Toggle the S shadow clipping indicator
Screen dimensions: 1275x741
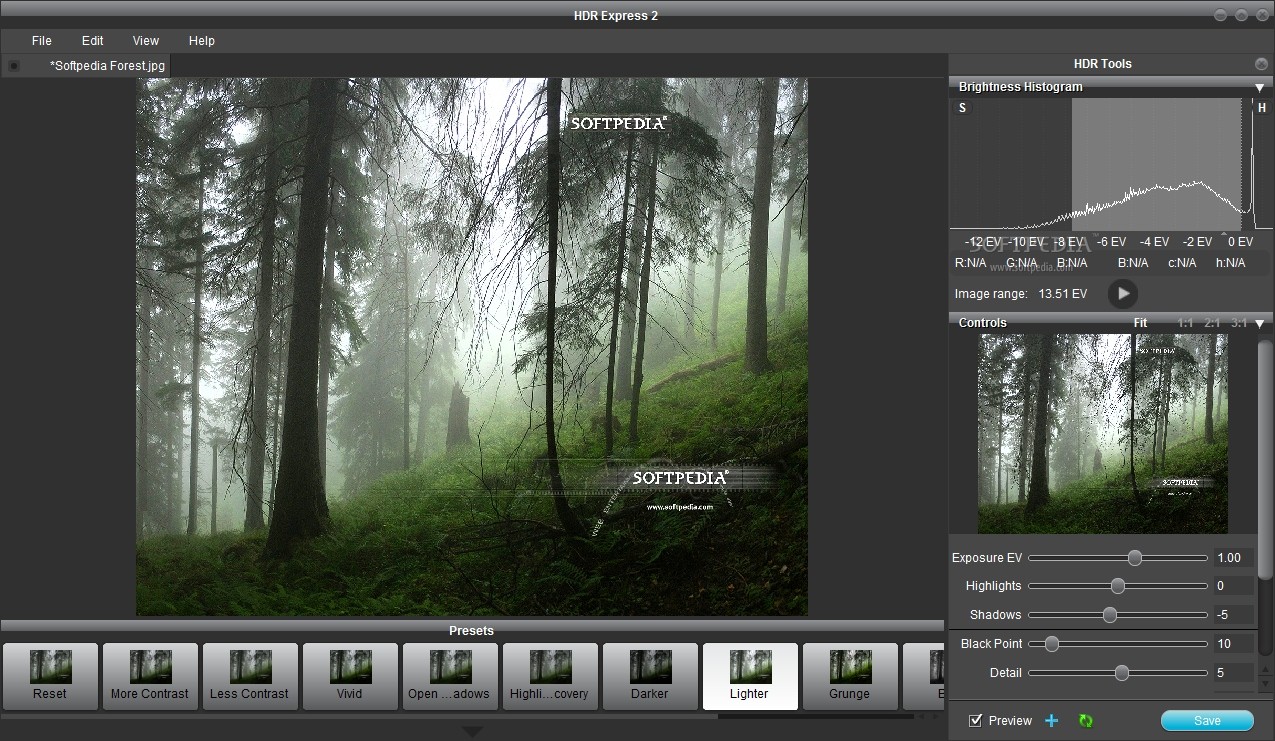963,108
